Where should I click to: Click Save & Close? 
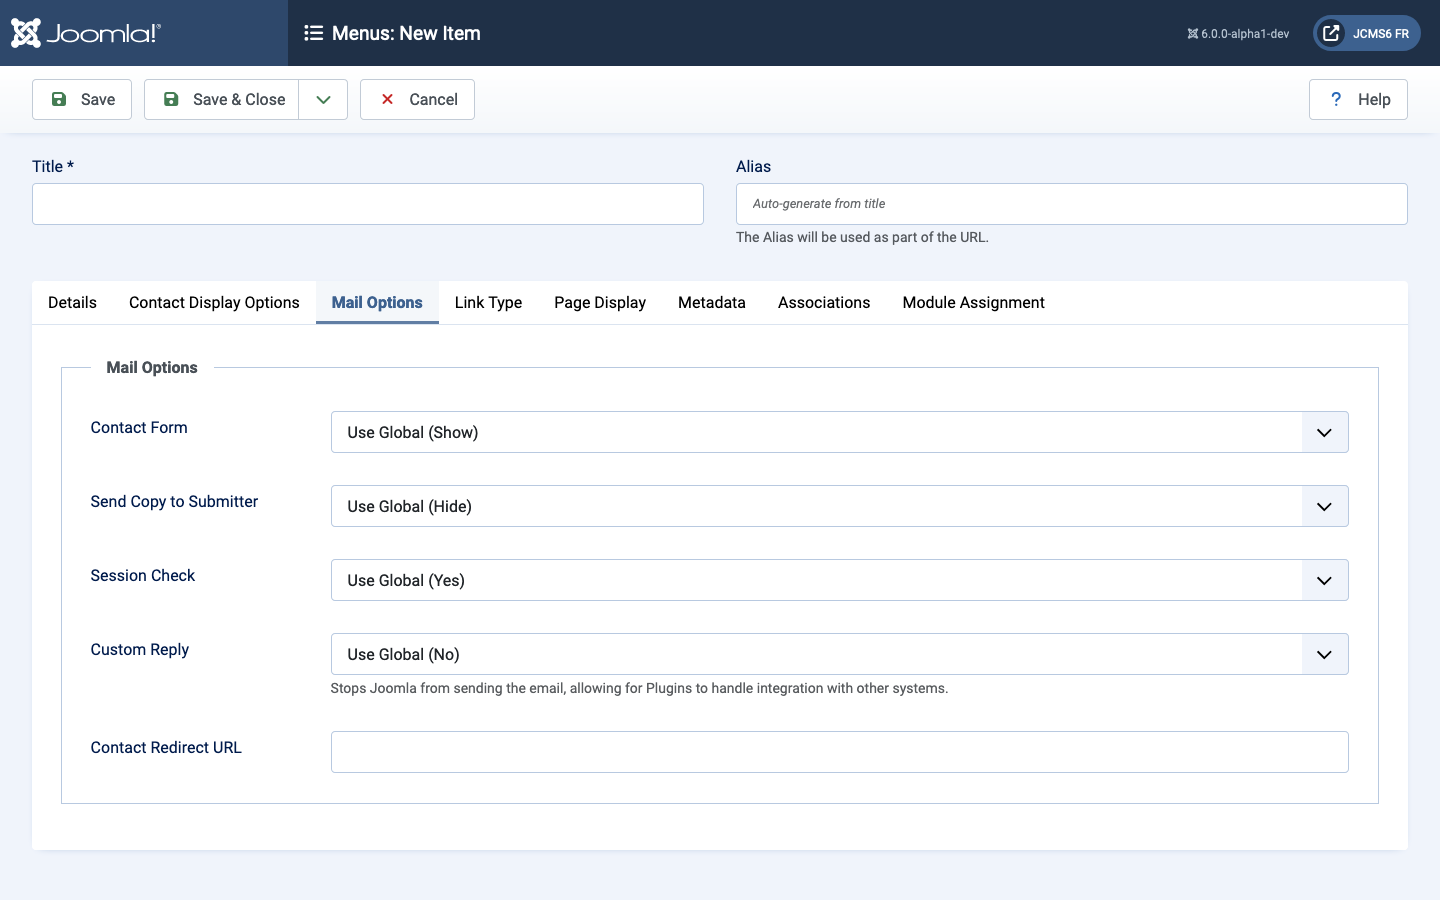pos(222,99)
